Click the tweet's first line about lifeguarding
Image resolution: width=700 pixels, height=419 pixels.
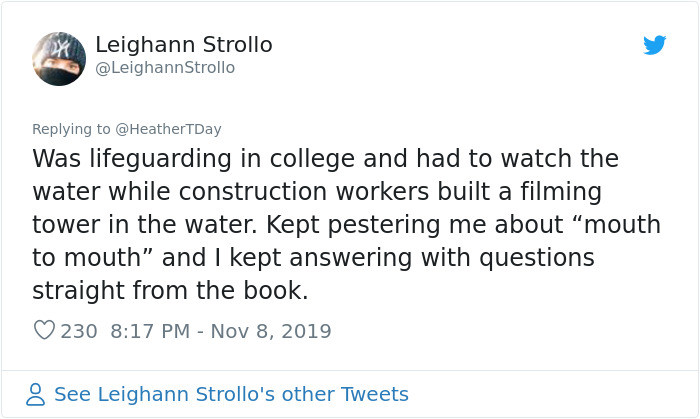[325, 159]
